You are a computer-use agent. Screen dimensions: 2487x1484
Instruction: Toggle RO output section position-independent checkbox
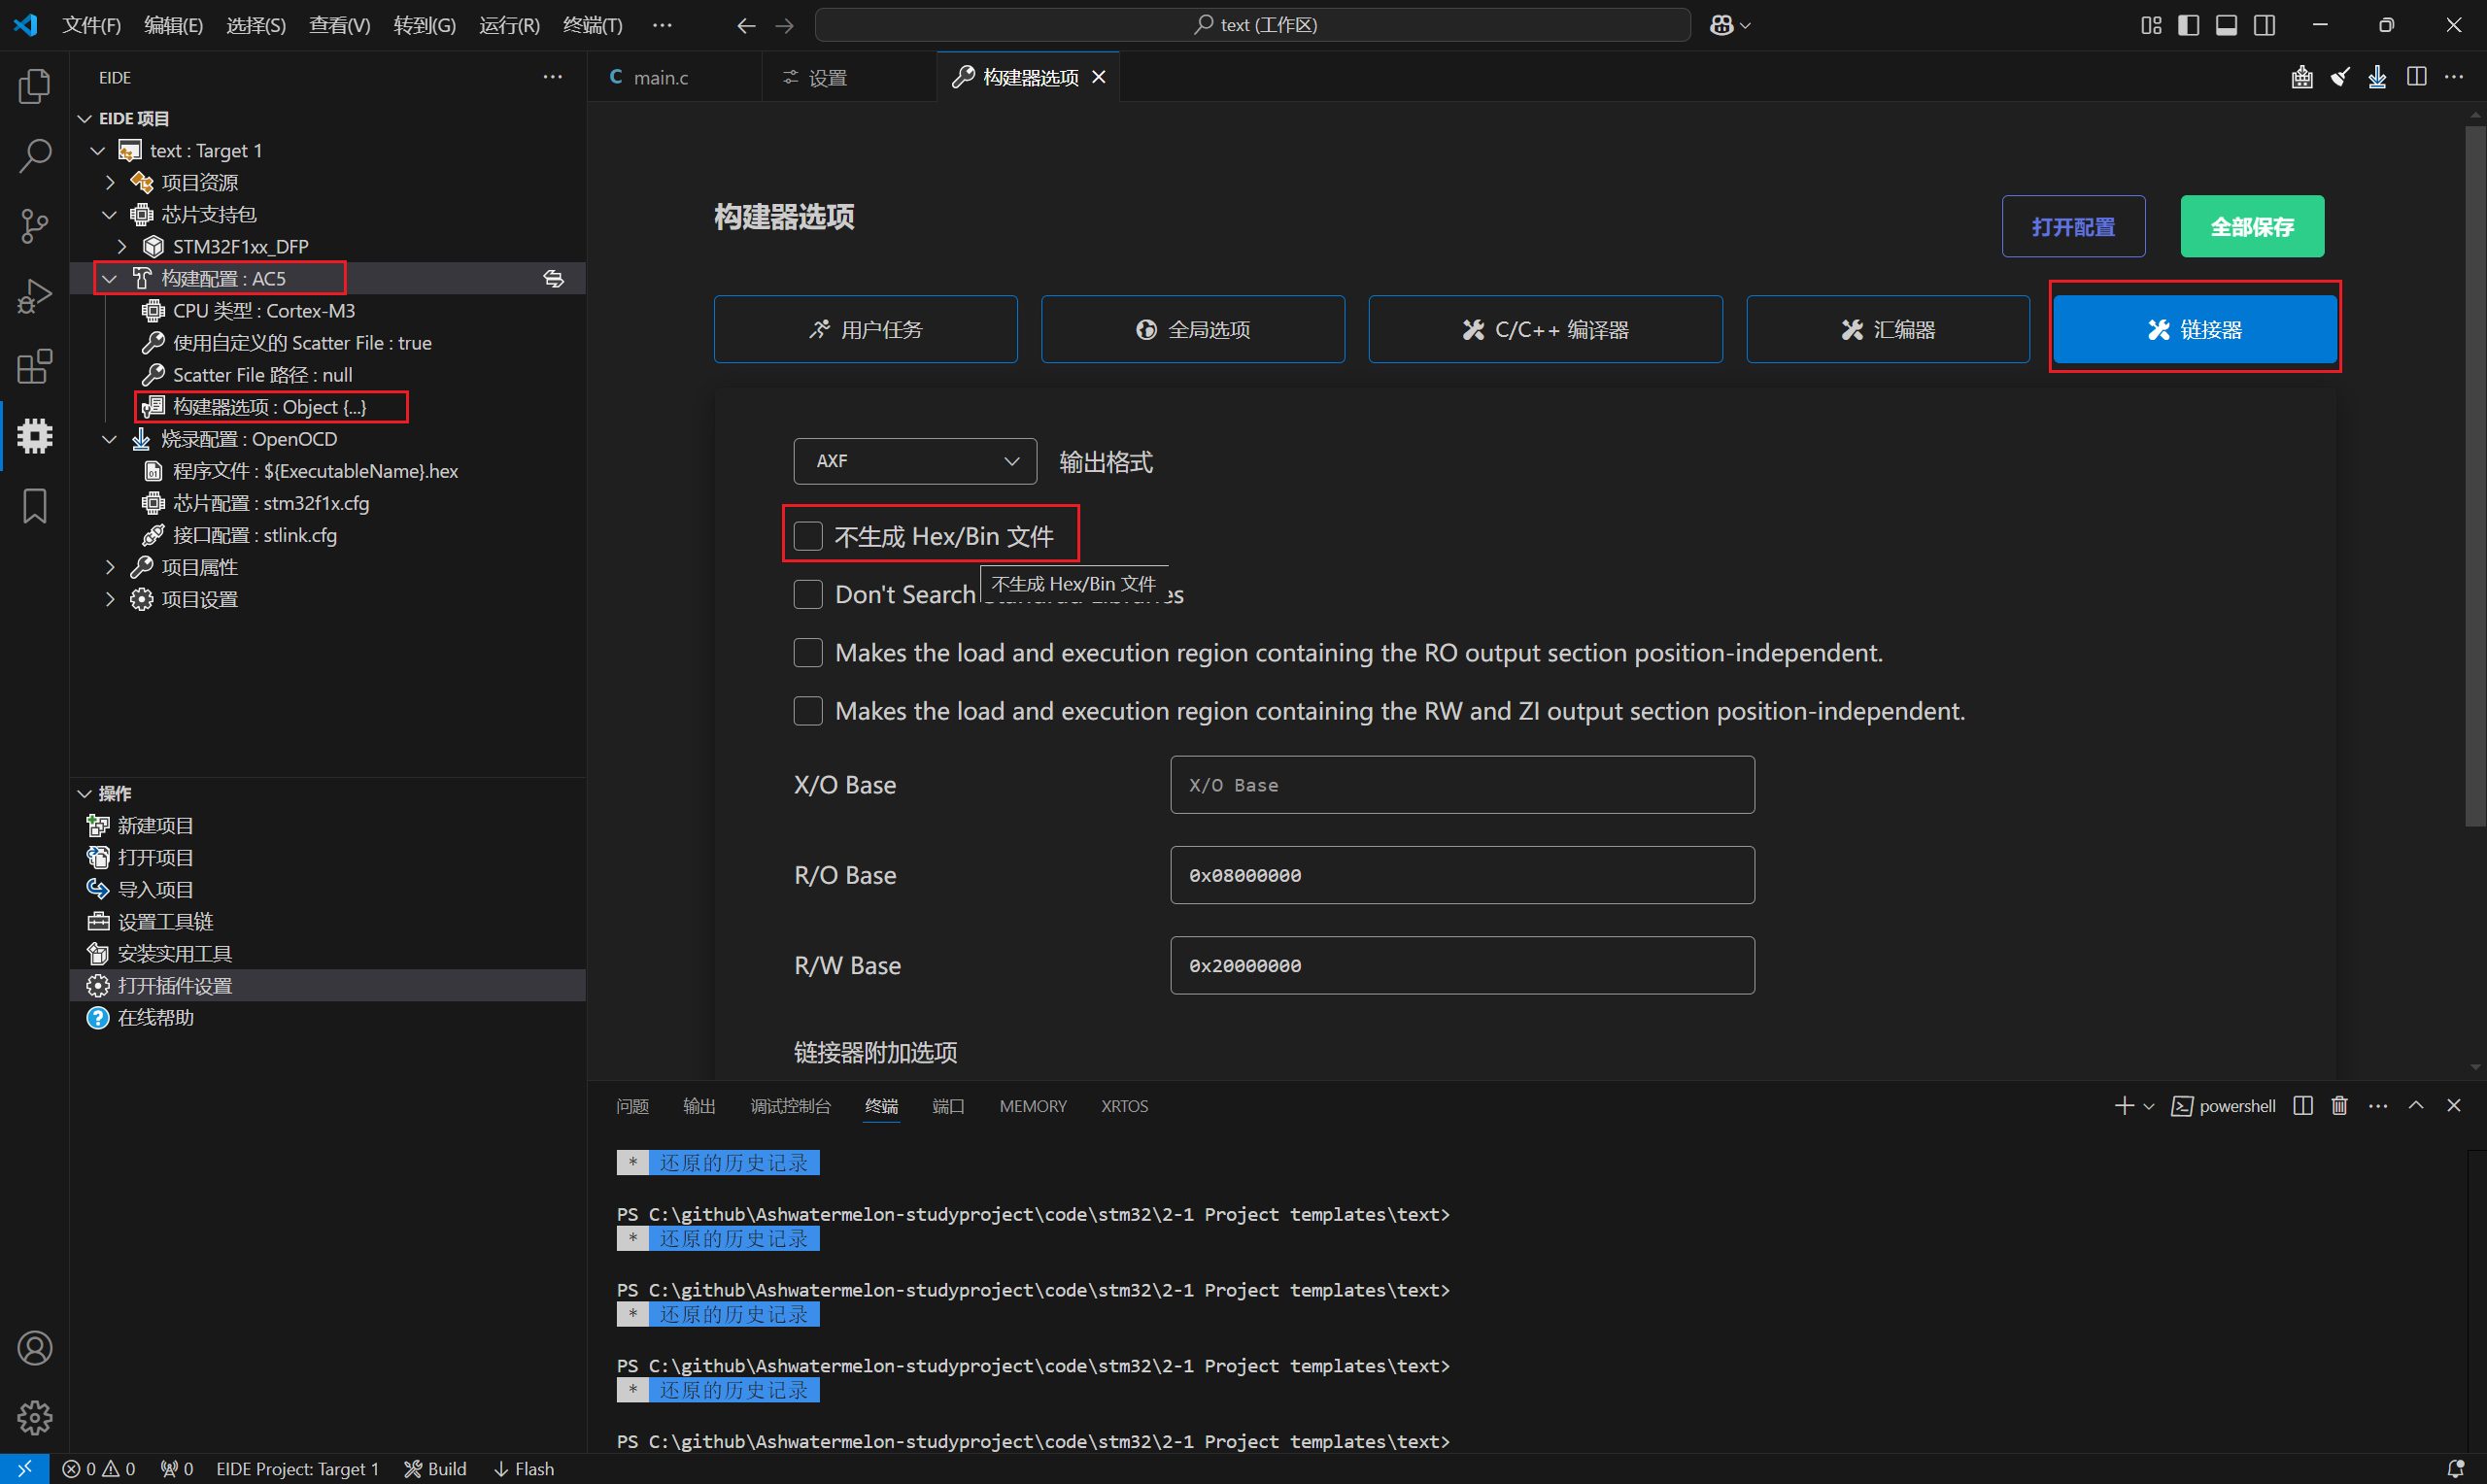point(808,653)
